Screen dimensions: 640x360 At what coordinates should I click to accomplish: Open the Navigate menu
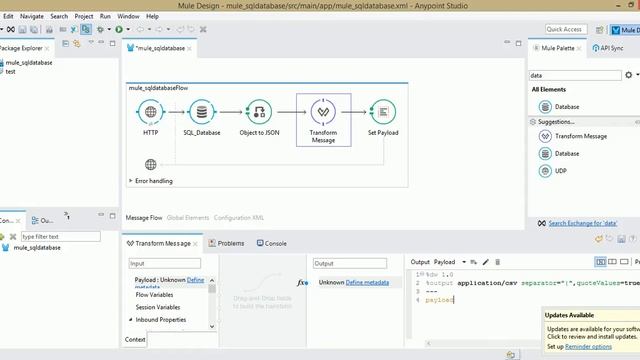tap(32, 16)
